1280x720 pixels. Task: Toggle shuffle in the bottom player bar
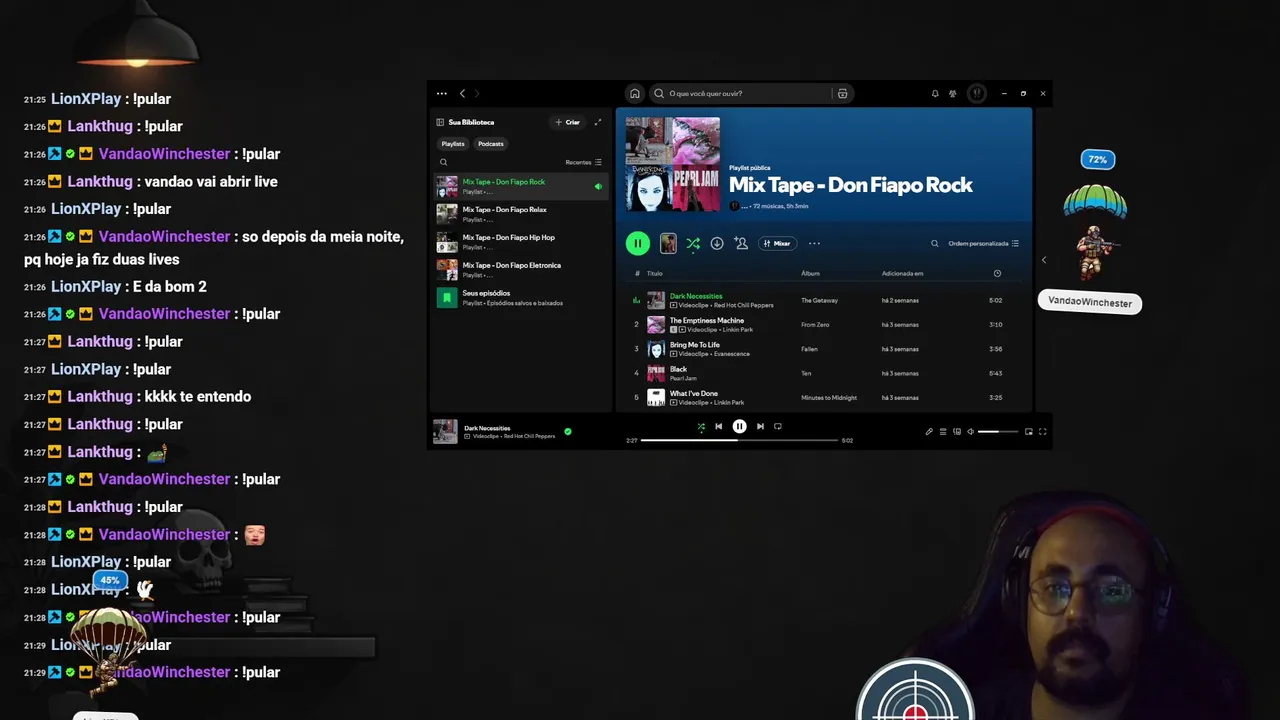[x=701, y=426]
